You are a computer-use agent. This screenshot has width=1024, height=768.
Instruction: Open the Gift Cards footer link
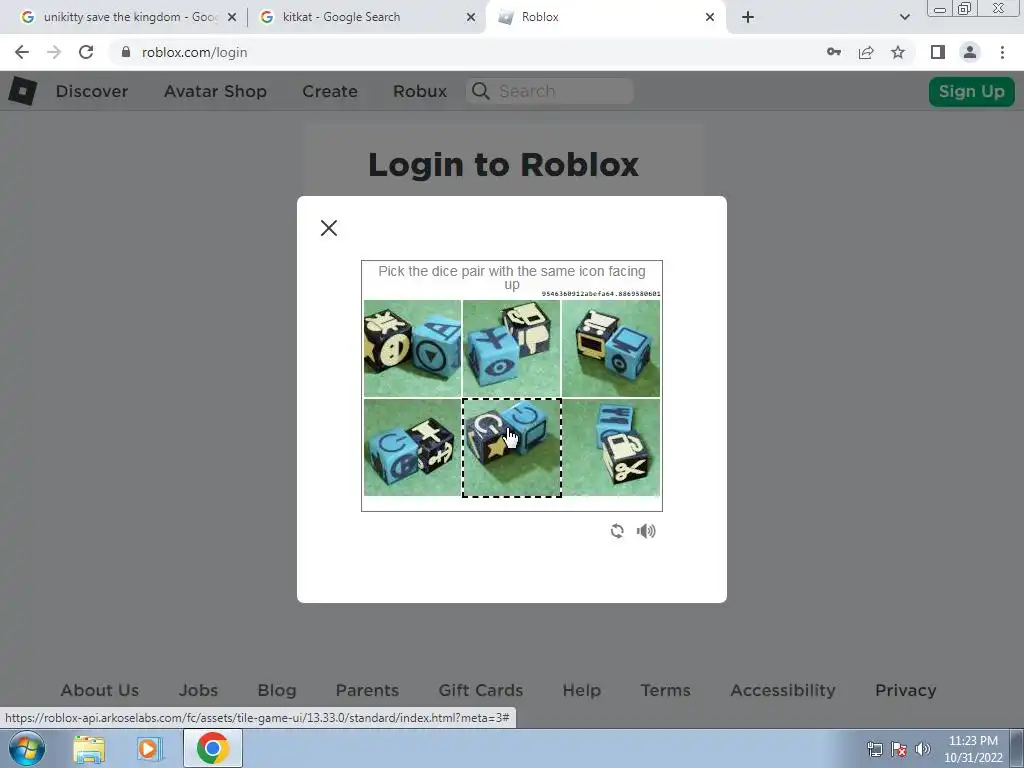(x=481, y=690)
